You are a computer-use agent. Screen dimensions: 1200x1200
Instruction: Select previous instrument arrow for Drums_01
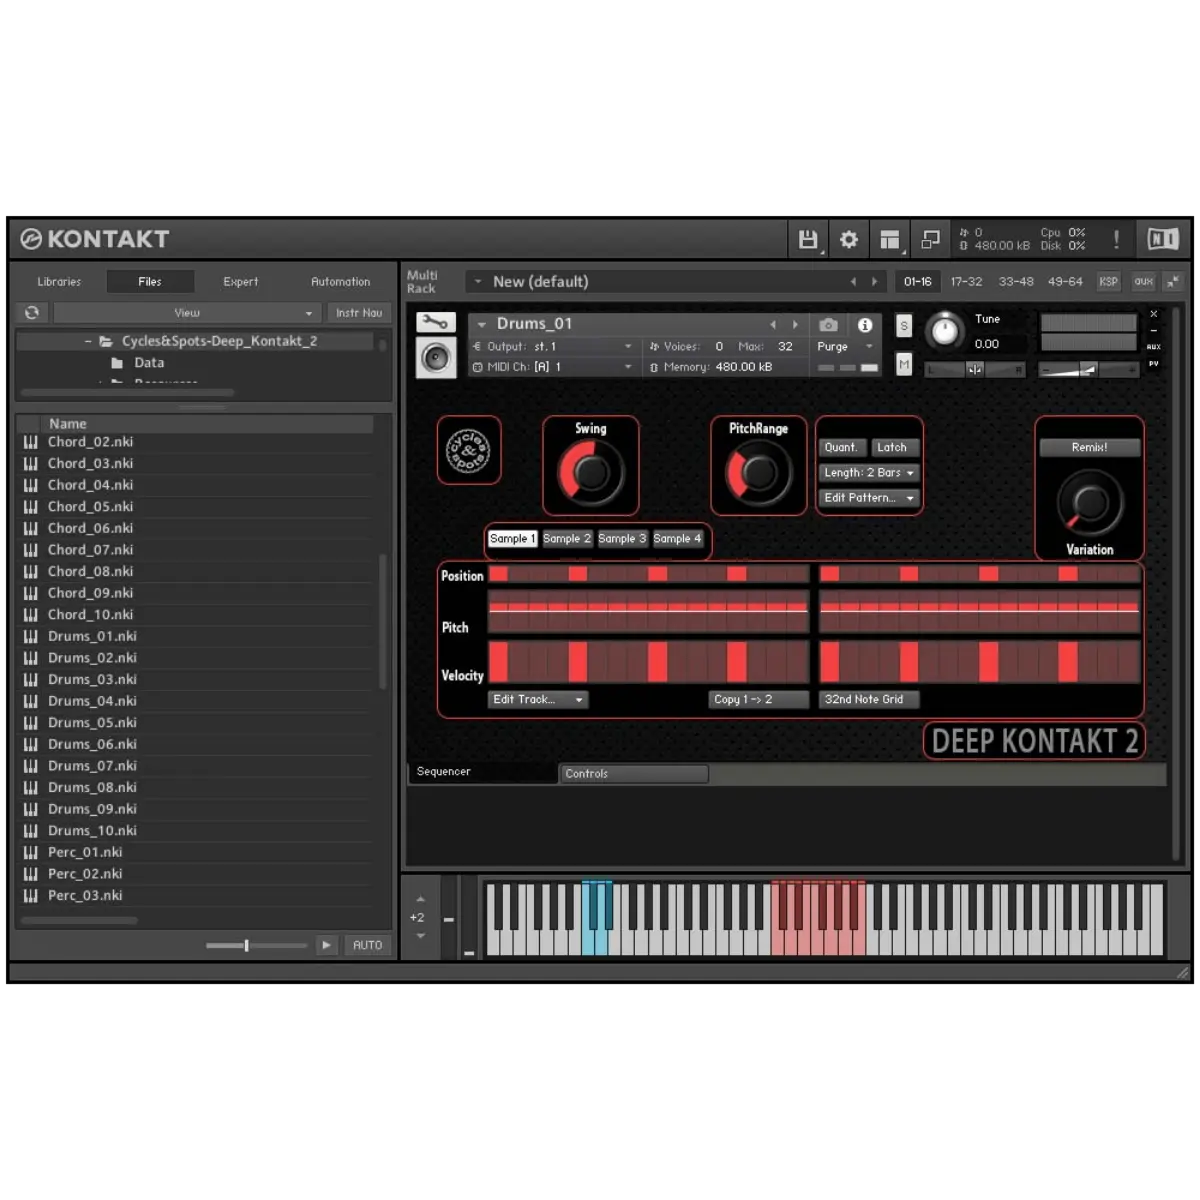[x=773, y=325]
